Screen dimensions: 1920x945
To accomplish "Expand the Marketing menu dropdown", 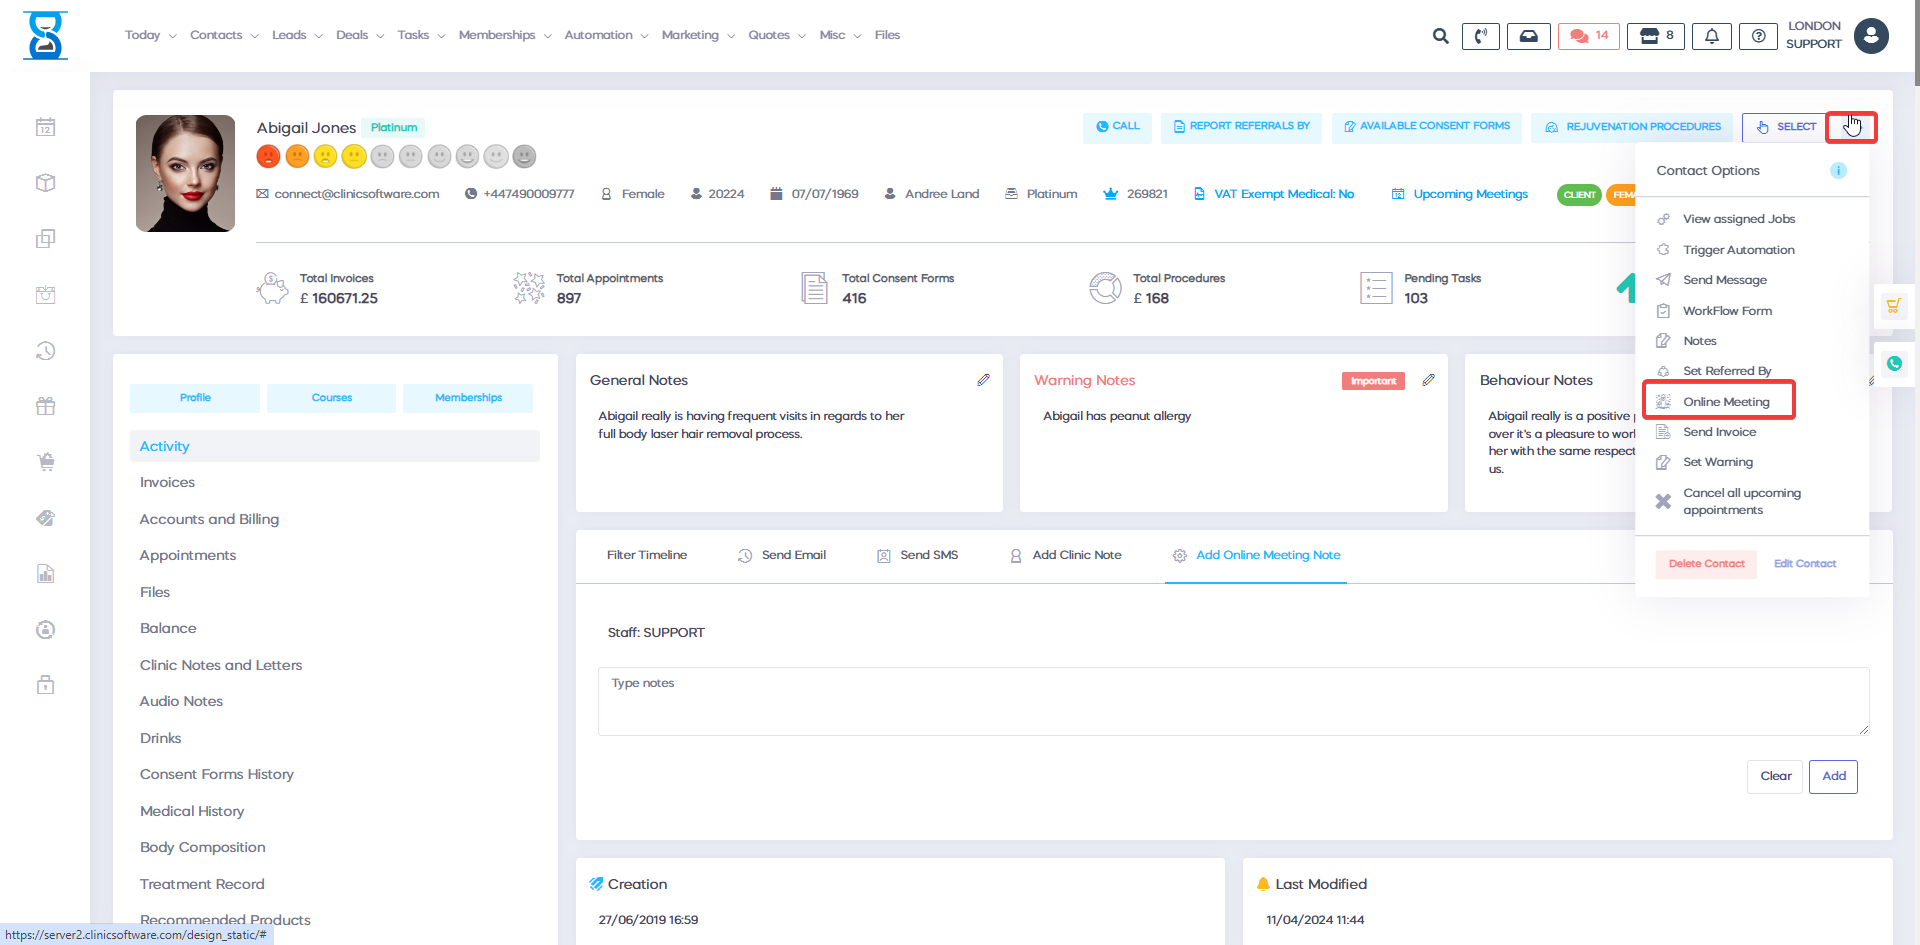I will coord(697,35).
